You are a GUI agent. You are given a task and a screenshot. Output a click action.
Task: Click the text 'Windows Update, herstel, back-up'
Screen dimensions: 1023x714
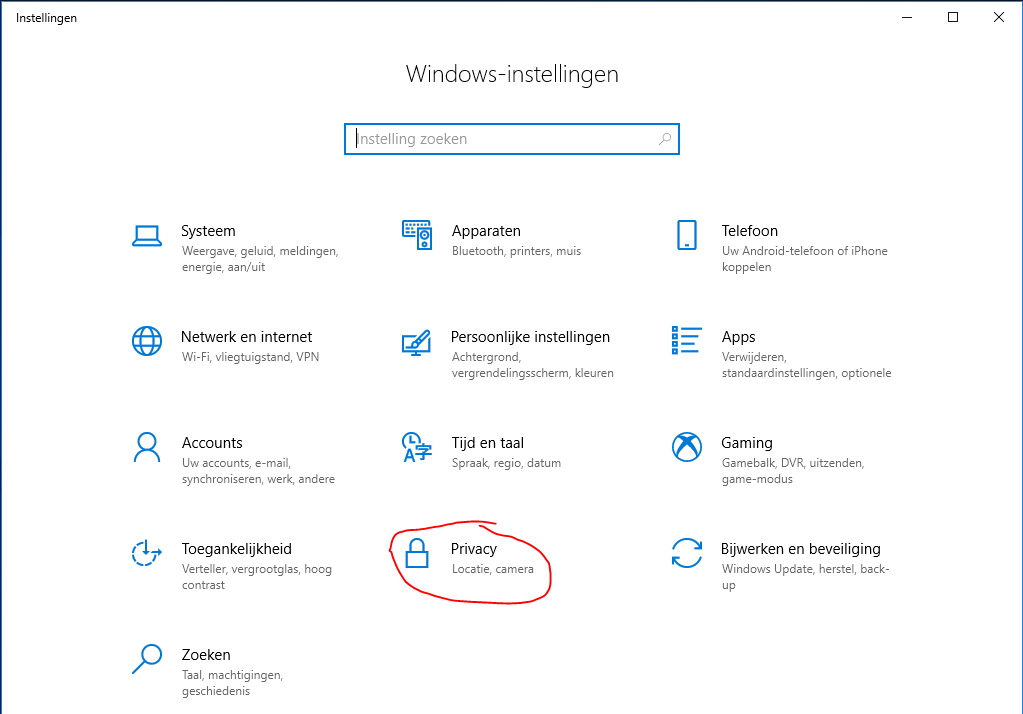tap(806, 577)
